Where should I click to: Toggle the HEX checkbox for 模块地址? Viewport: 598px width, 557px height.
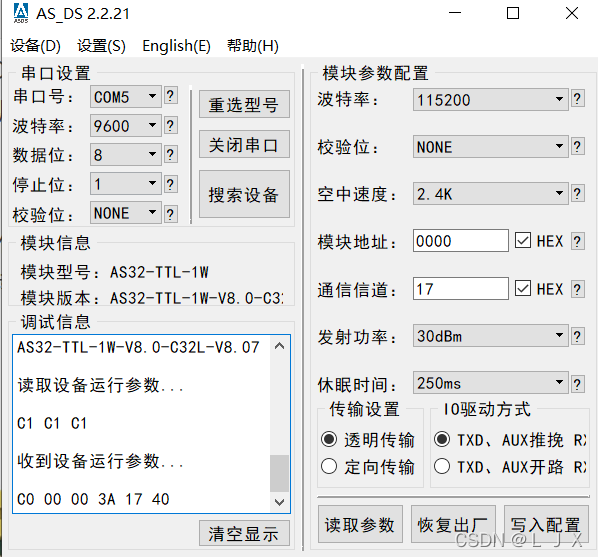[523, 241]
